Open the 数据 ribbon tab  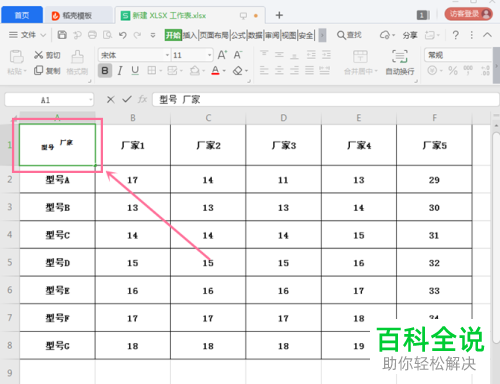point(255,35)
